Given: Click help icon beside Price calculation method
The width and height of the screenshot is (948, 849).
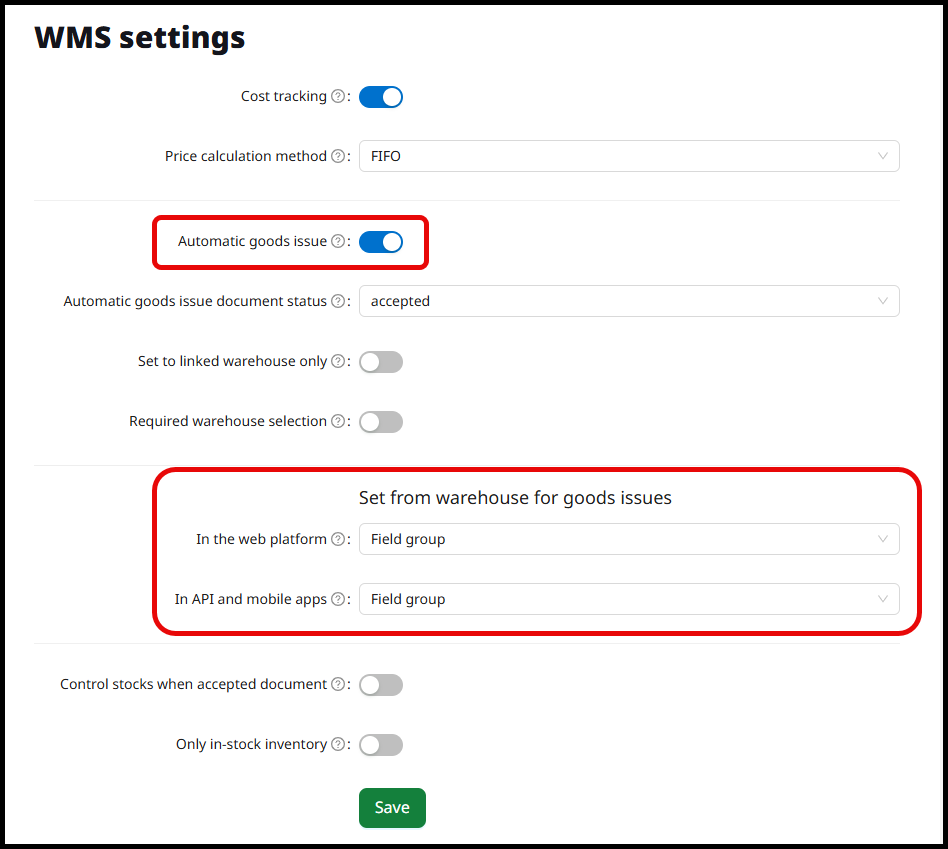Looking at the screenshot, I should tap(338, 157).
